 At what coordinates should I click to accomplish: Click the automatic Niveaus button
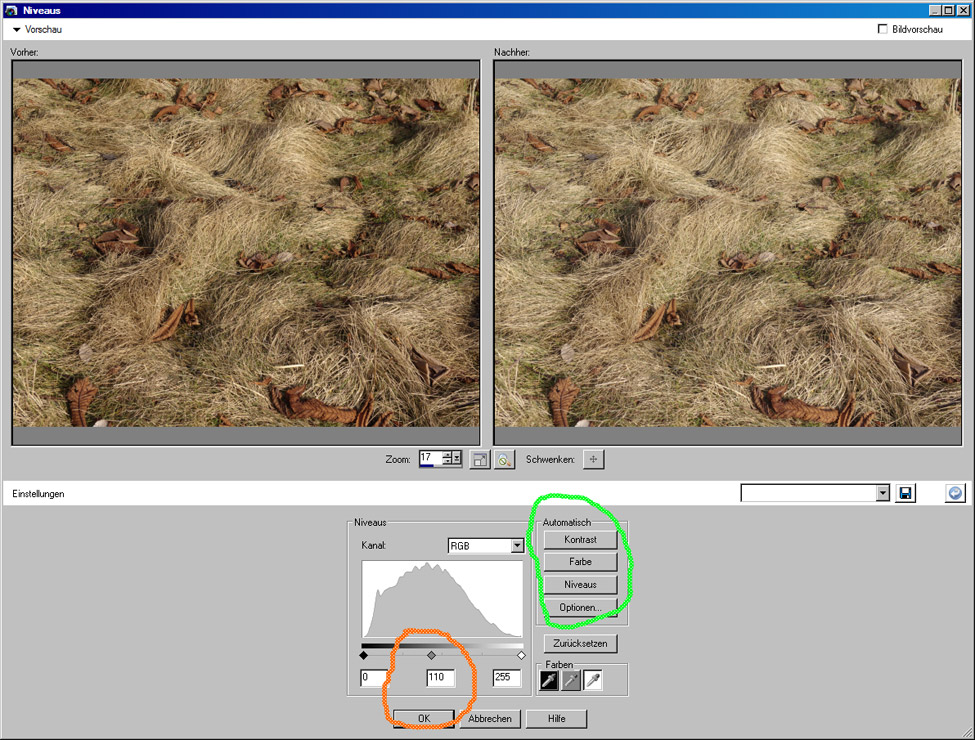(580, 585)
